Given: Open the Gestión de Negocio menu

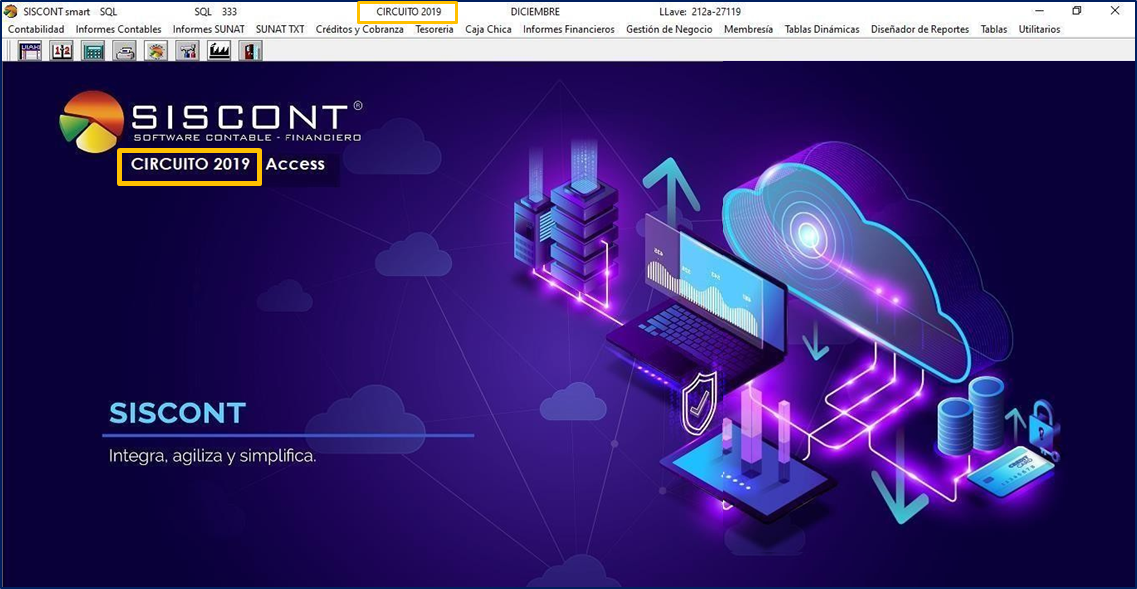Looking at the screenshot, I should coord(669,29).
